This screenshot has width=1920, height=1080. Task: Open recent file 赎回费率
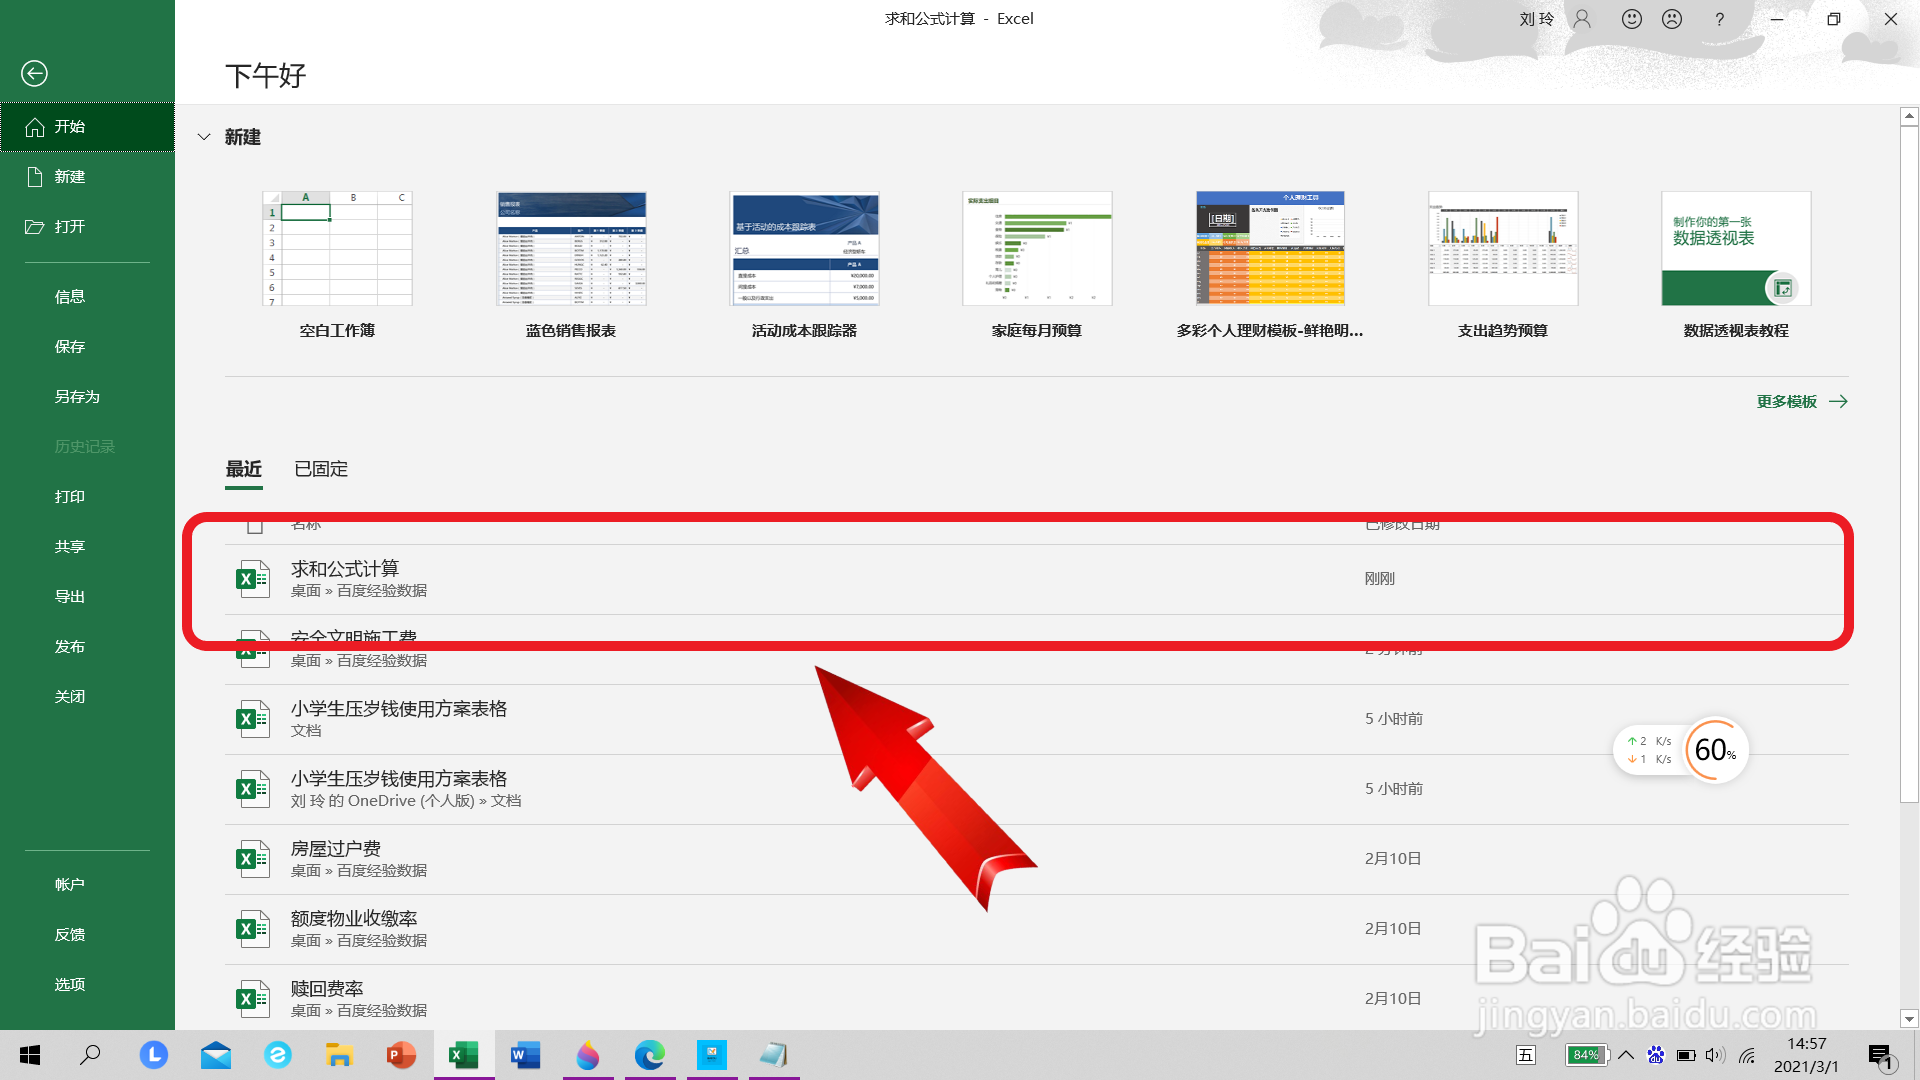(1036, 997)
